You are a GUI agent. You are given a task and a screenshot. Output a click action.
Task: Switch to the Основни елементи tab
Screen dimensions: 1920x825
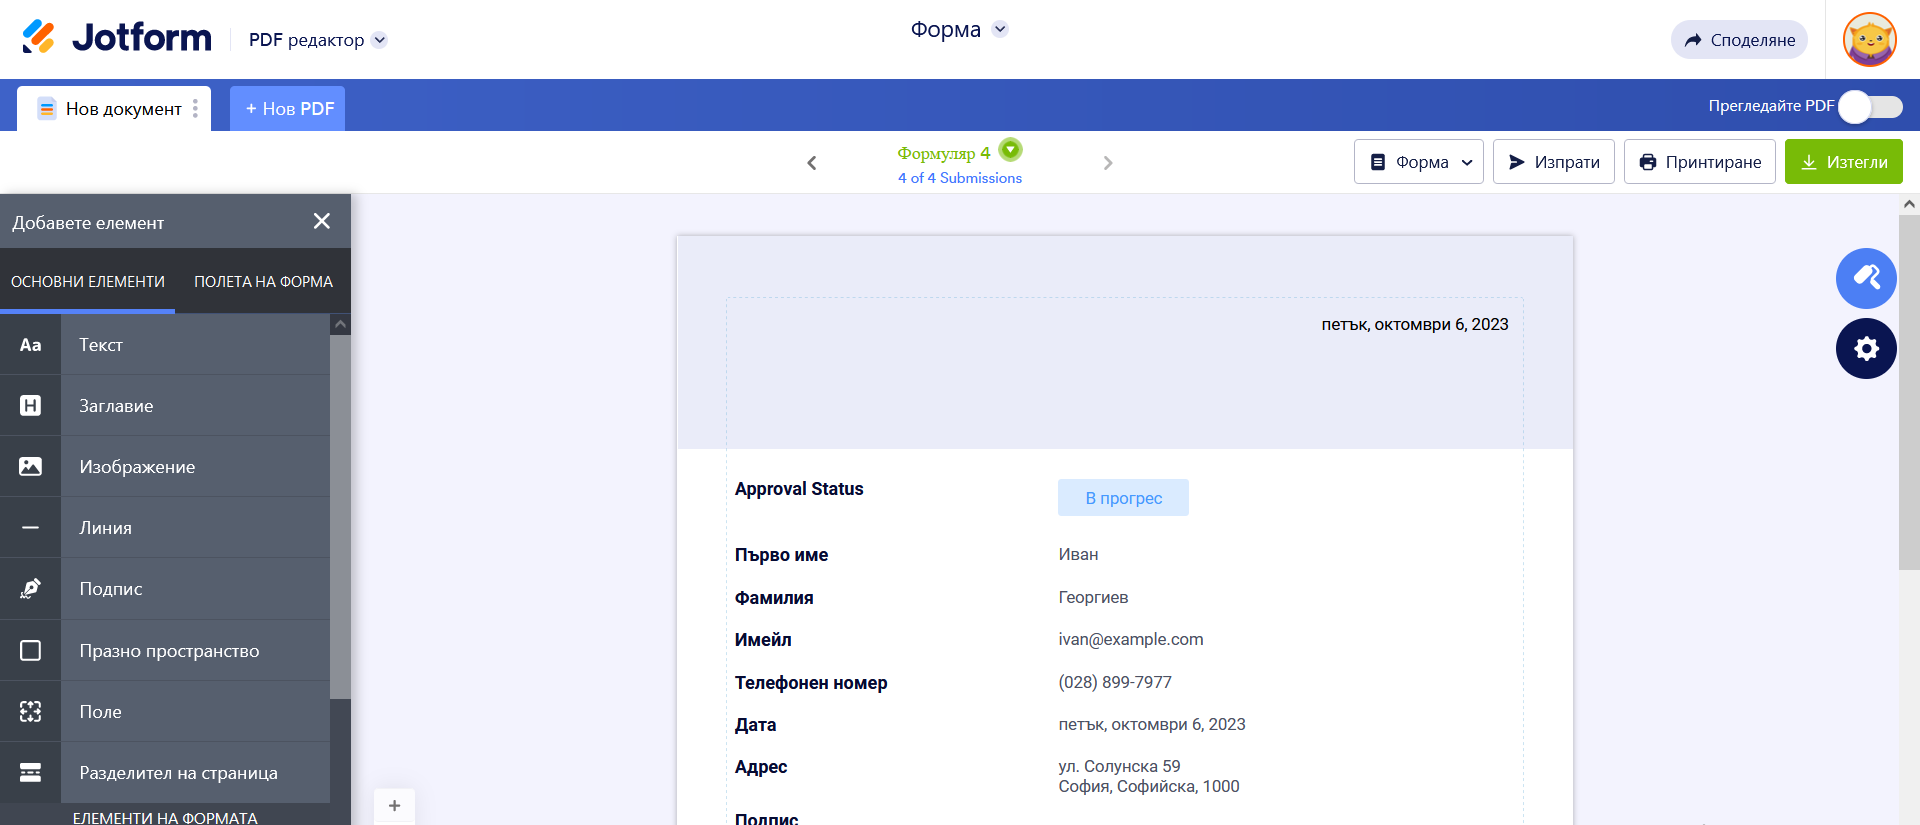tap(88, 282)
